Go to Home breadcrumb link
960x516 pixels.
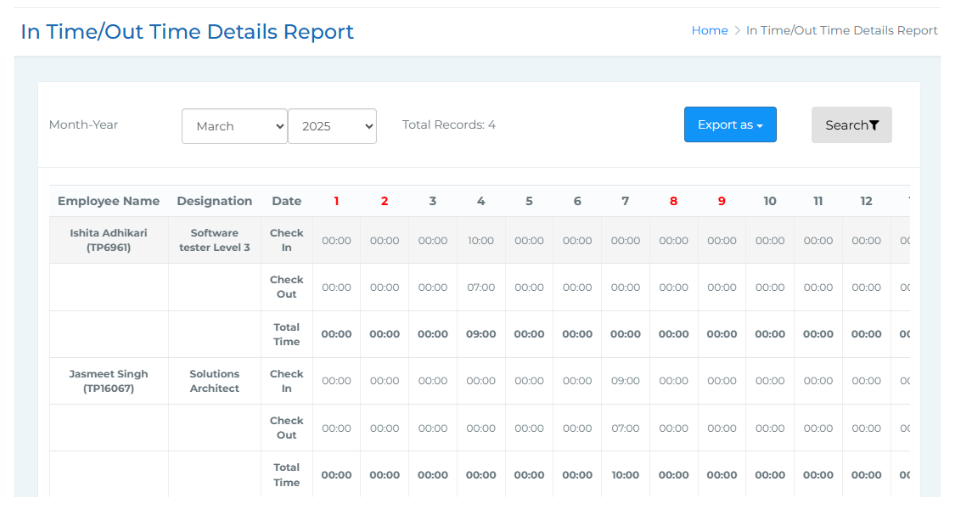[709, 31]
